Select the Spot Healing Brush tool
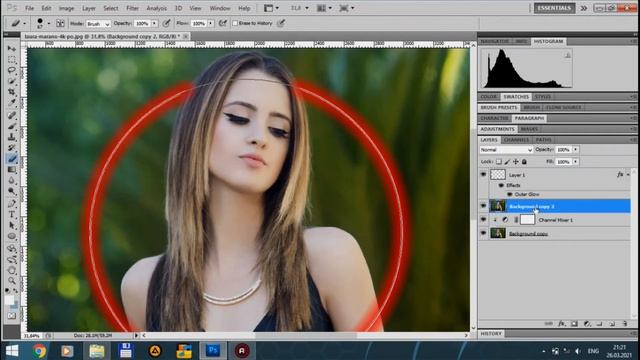 11,116
